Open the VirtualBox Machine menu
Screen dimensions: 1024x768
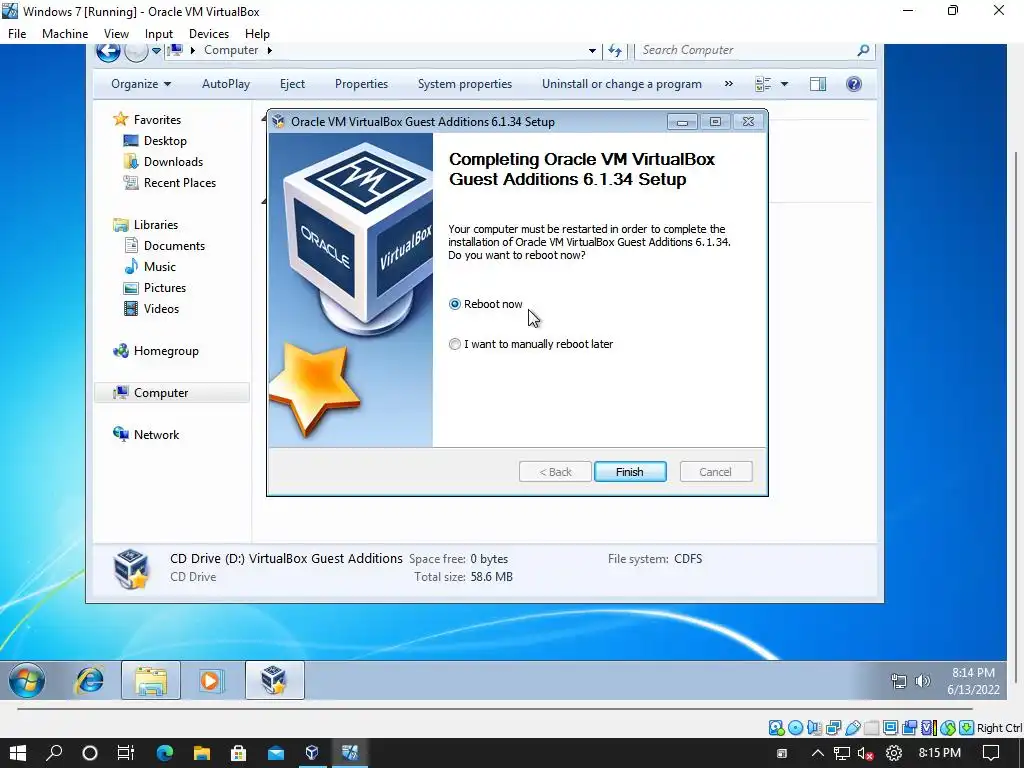[65, 34]
